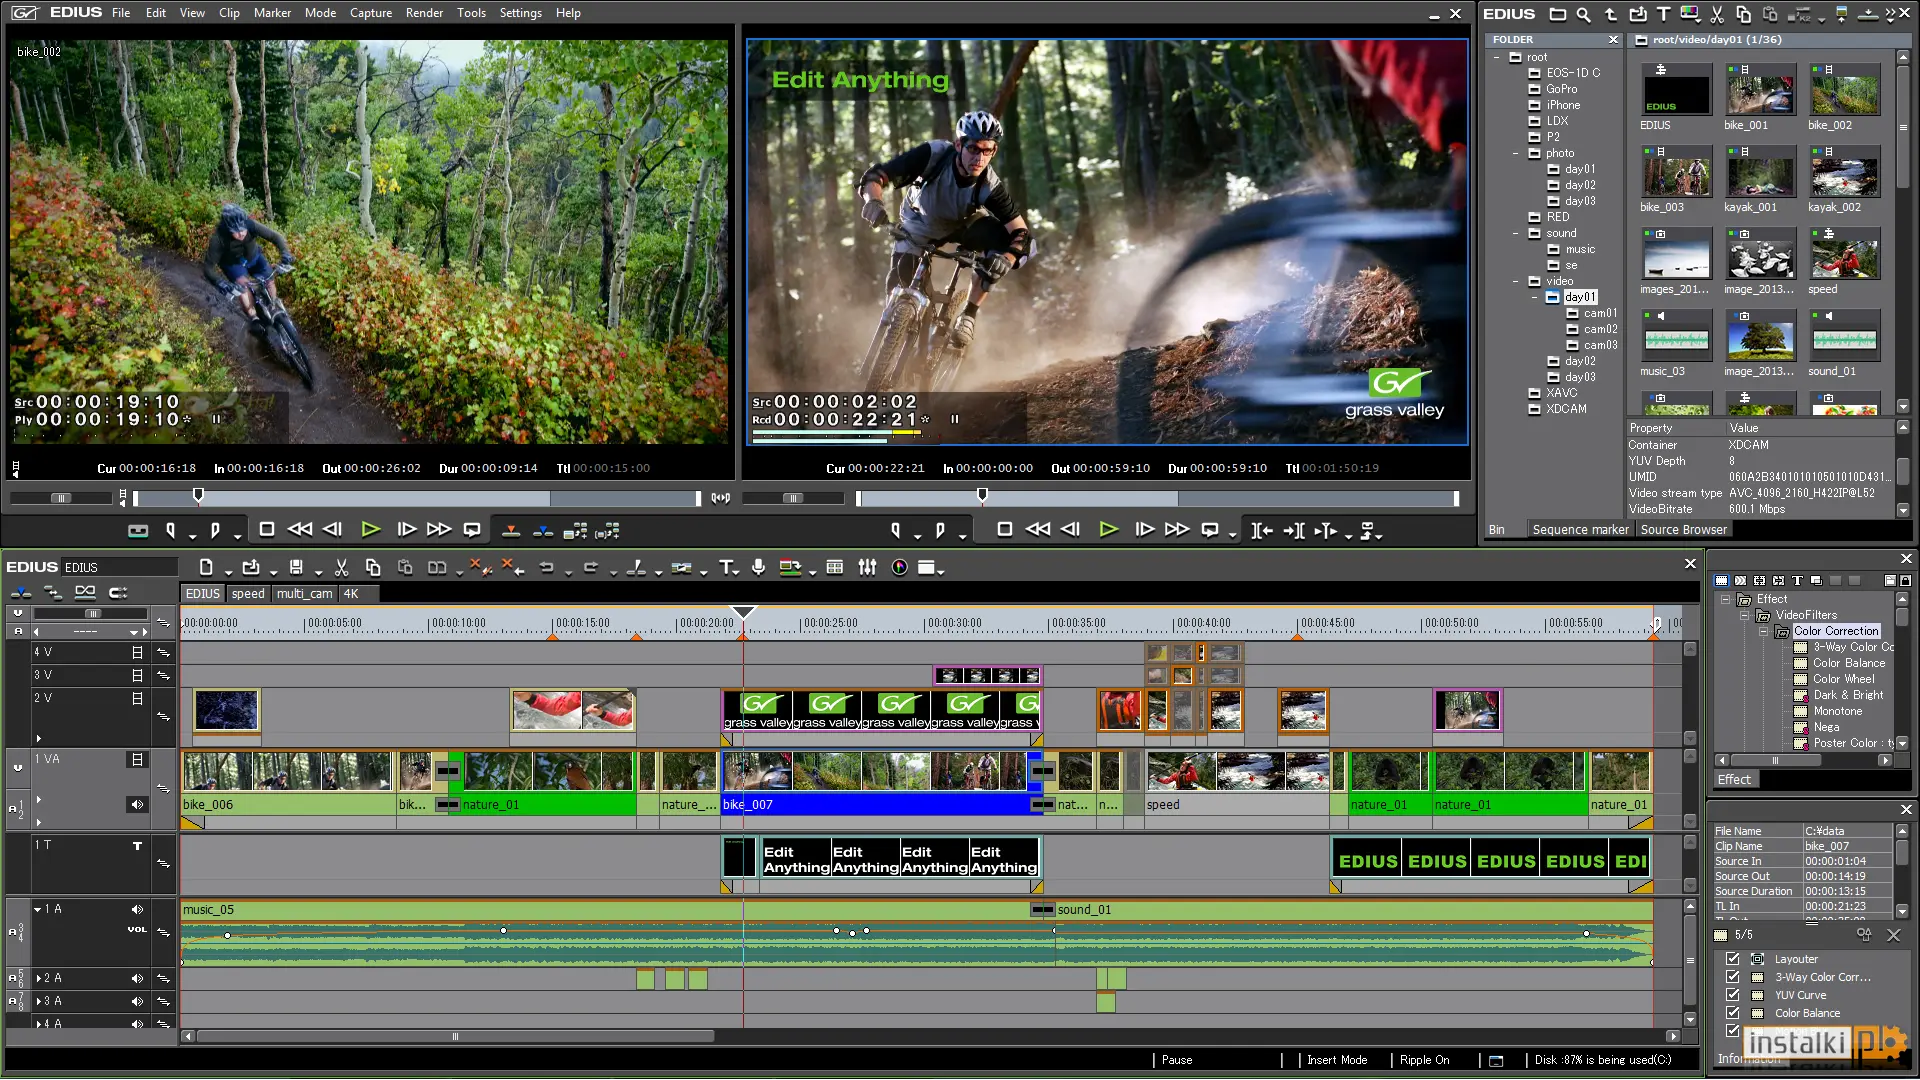
Task: Toggle the YUV Curve effect checkbox
Action: click(x=1733, y=995)
